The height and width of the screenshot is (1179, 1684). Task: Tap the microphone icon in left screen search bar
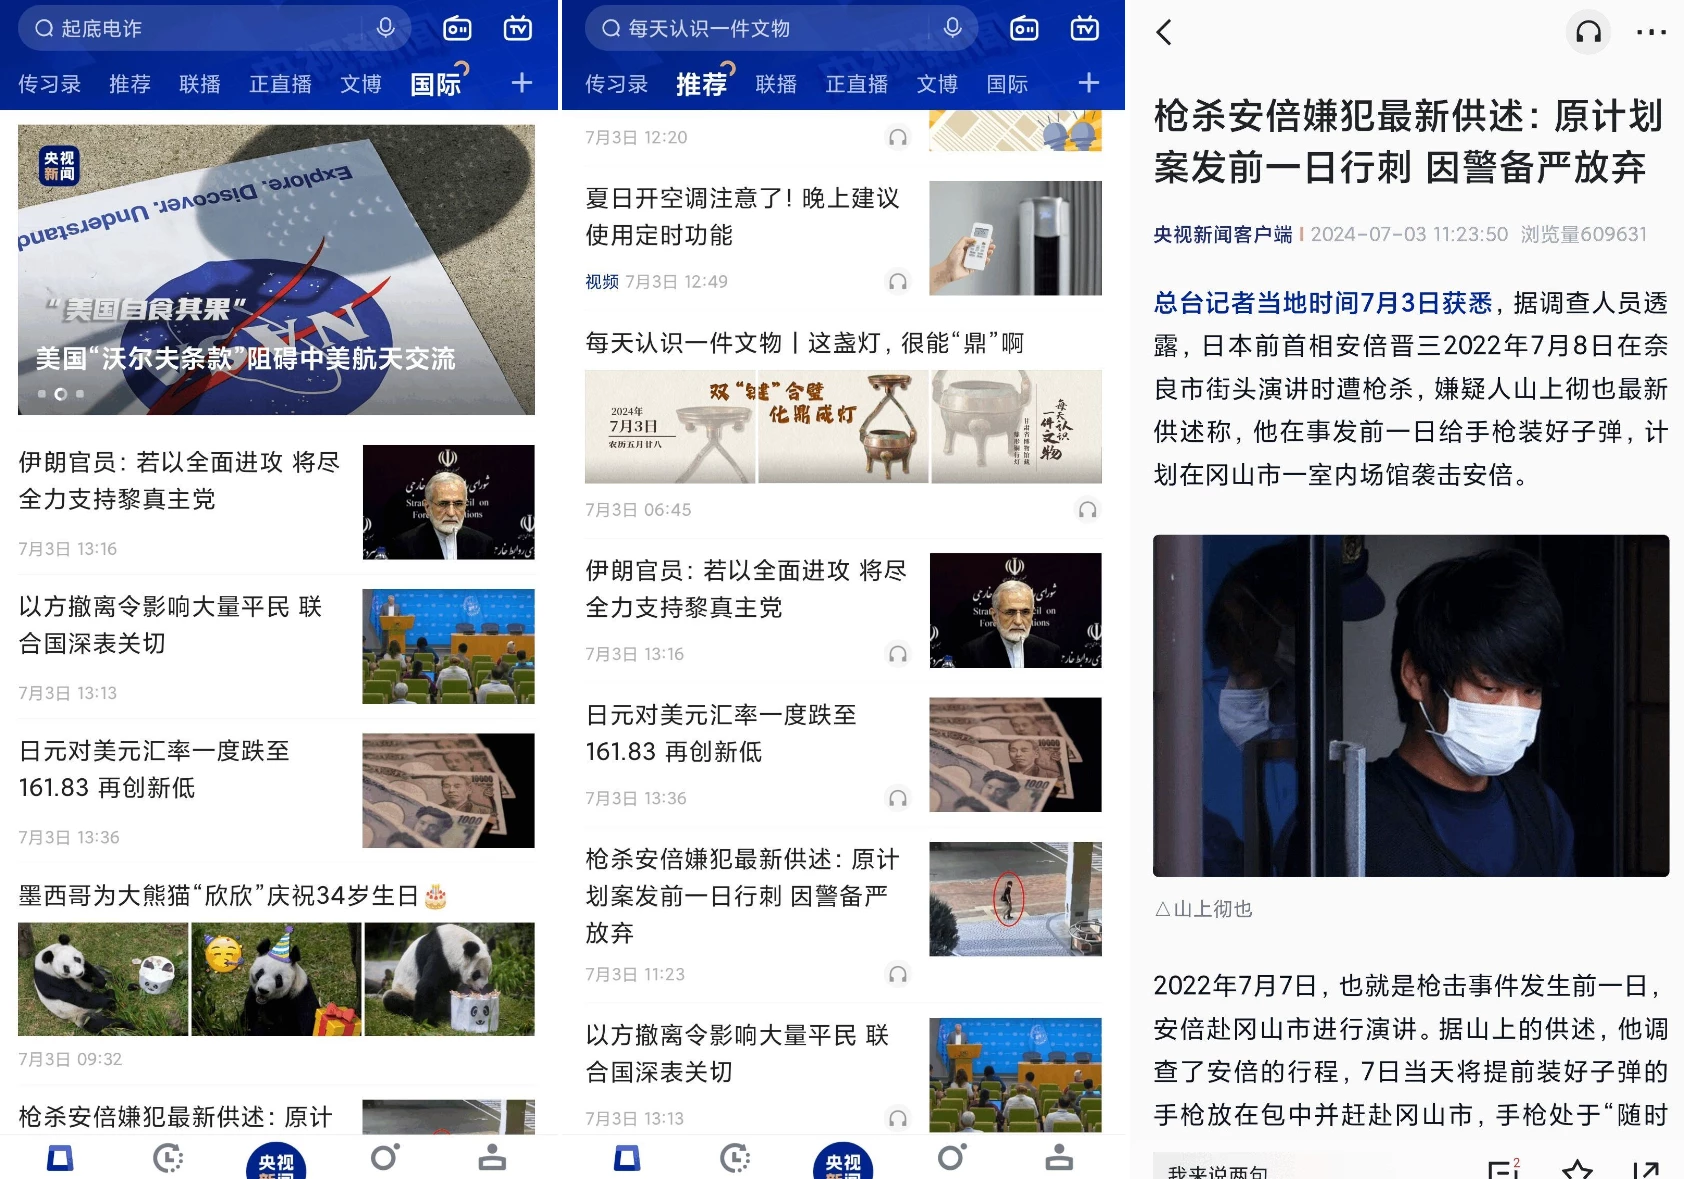coord(386,29)
